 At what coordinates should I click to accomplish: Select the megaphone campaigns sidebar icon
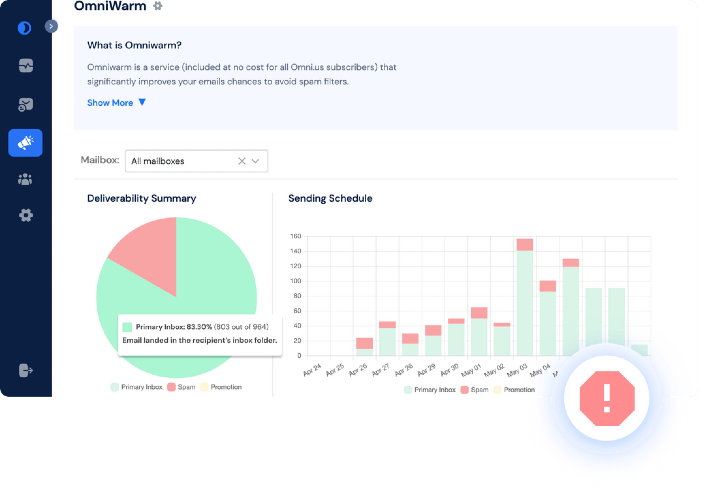click(x=25, y=143)
